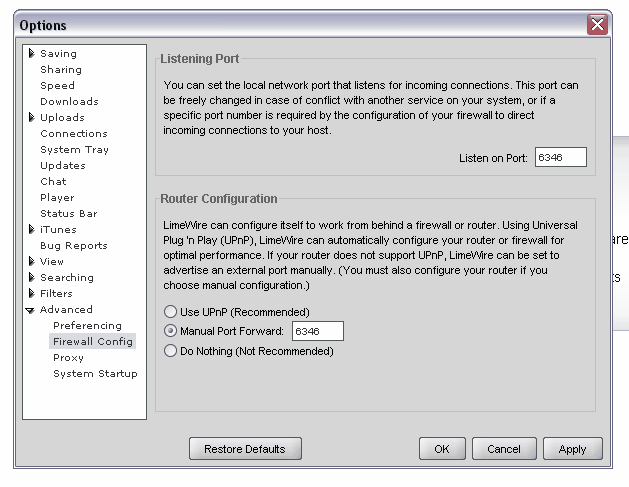Expand the Uploads tree node

pyautogui.click(x=31, y=118)
